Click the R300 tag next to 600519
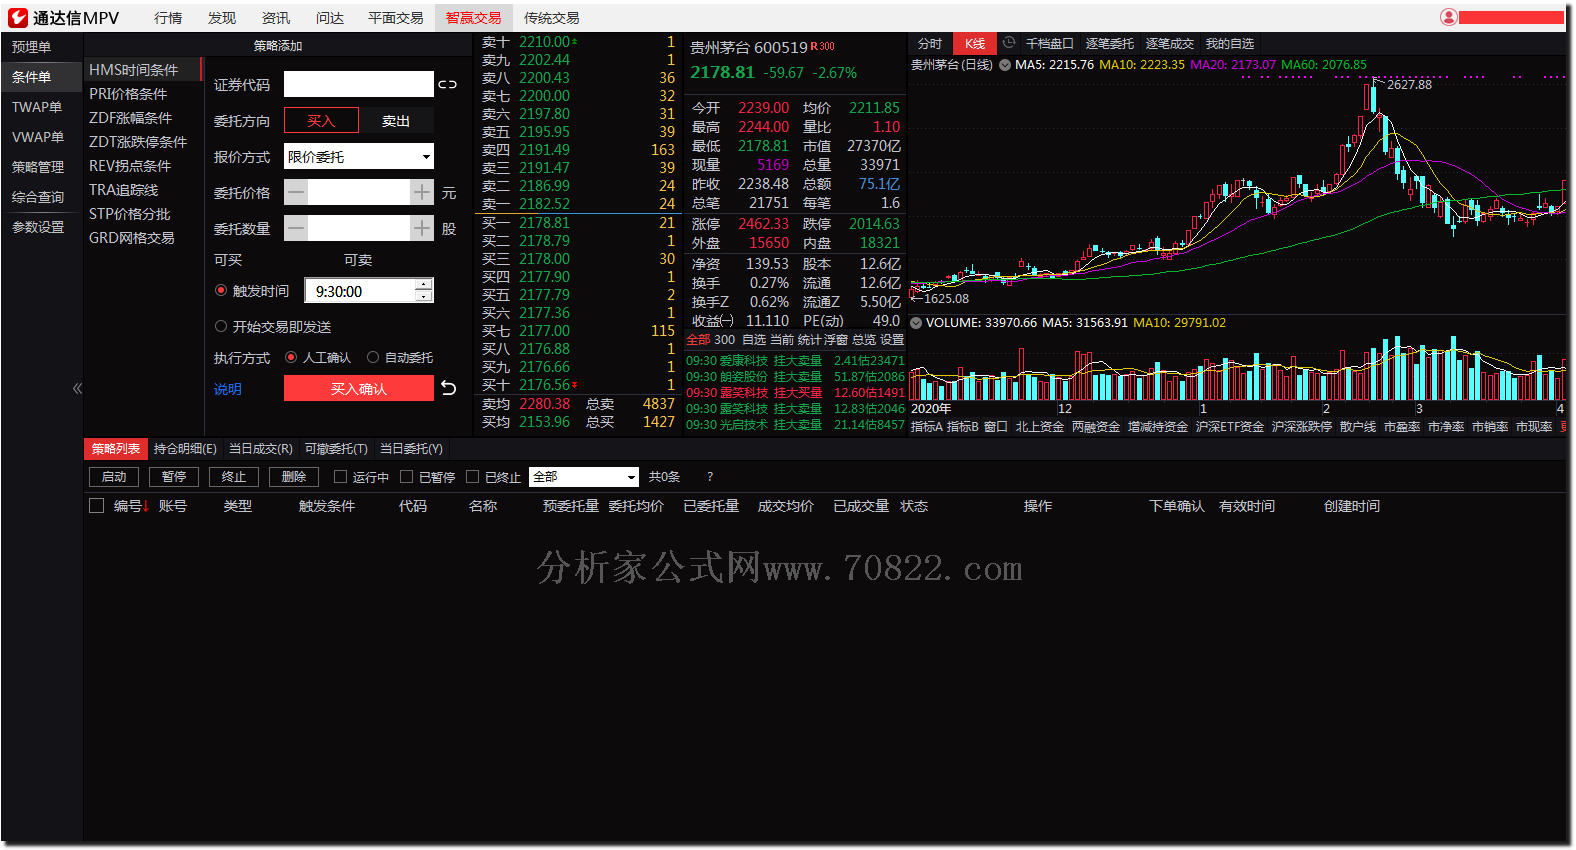This screenshot has height=850, width=1576. [x=822, y=46]
